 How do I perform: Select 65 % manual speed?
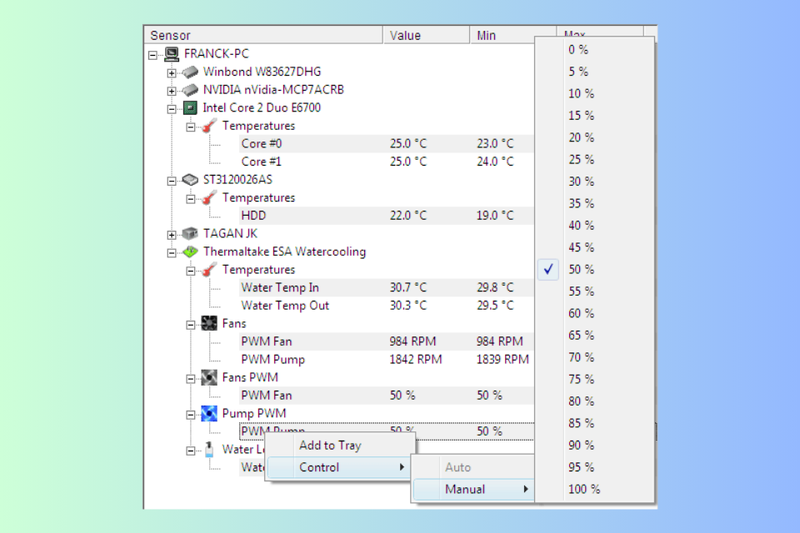click(x=595, y=335)
